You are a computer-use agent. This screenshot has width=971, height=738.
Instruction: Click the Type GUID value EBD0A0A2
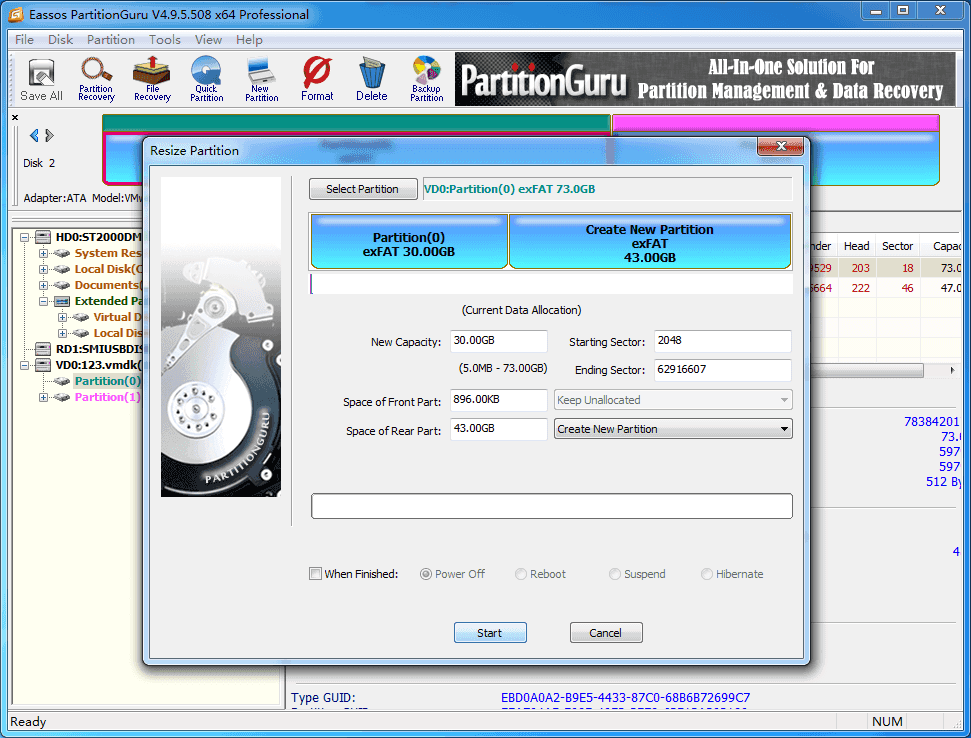(625, 698)
